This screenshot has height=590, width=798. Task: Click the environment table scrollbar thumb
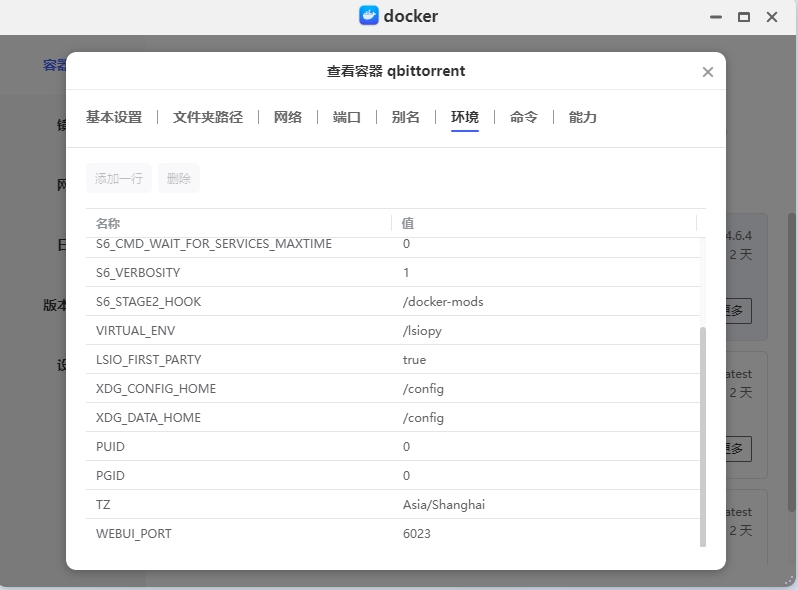703,437
